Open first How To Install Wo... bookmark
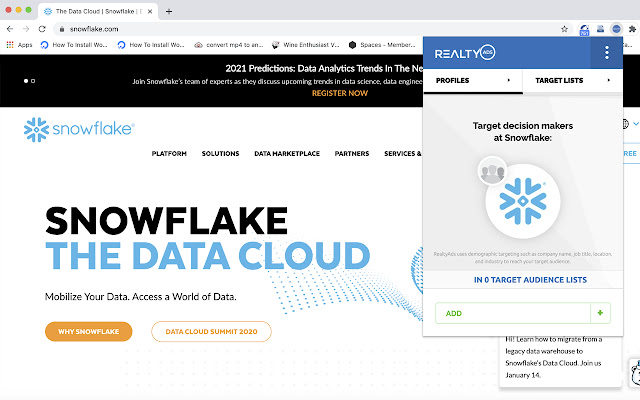Image resolution: width=640 pixels, height=400 pixels. click(x=74, y=45)
